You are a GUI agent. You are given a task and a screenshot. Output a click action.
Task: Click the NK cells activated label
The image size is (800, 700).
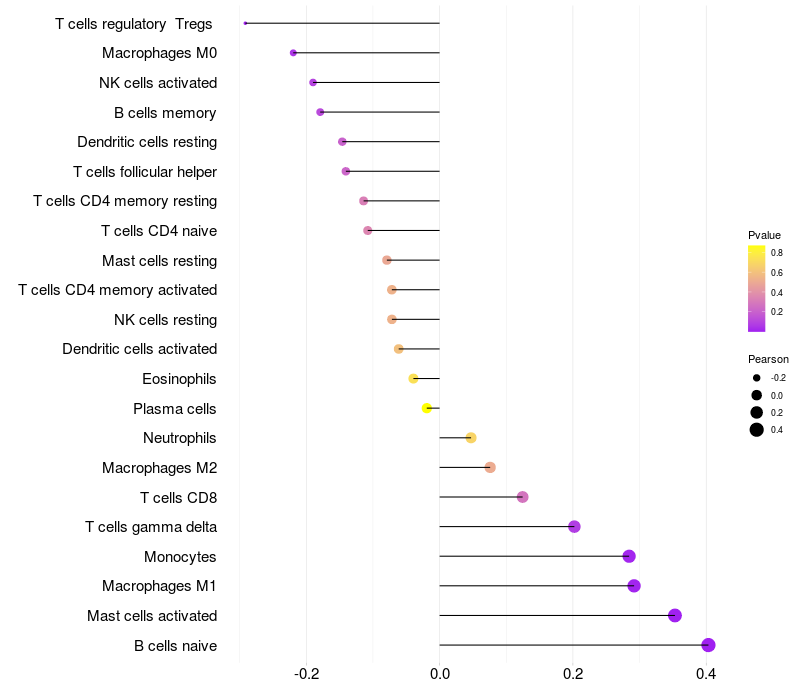158,83
